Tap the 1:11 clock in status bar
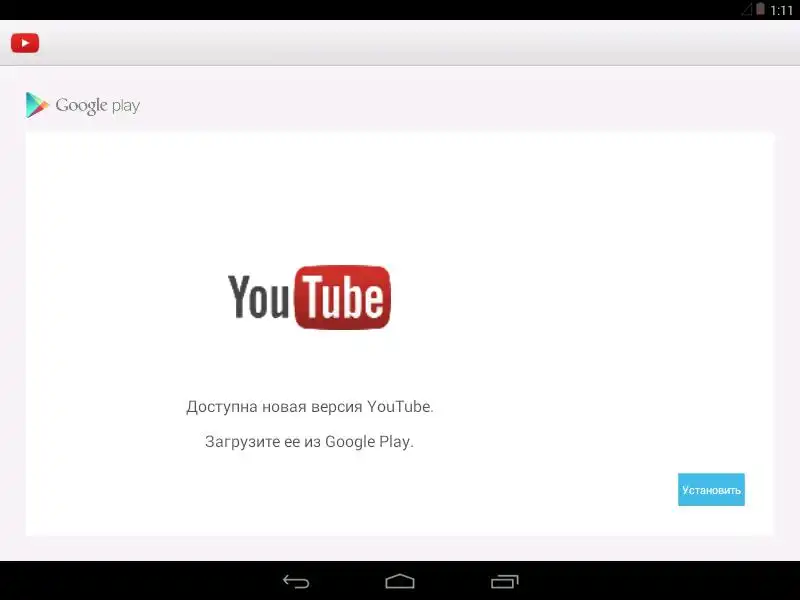The width and height of the screenshot is (800, 600). (x=782, y=10)
